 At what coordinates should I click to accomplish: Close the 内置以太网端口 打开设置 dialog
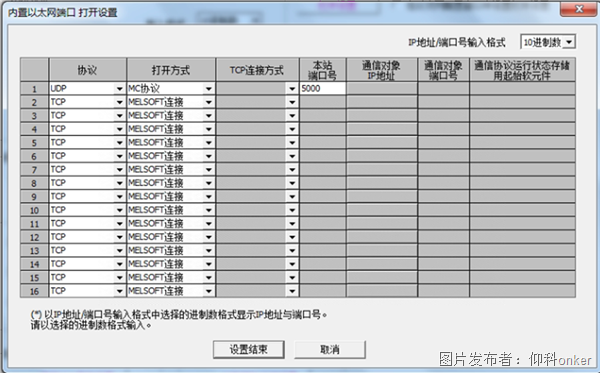[x=579, y=9]
